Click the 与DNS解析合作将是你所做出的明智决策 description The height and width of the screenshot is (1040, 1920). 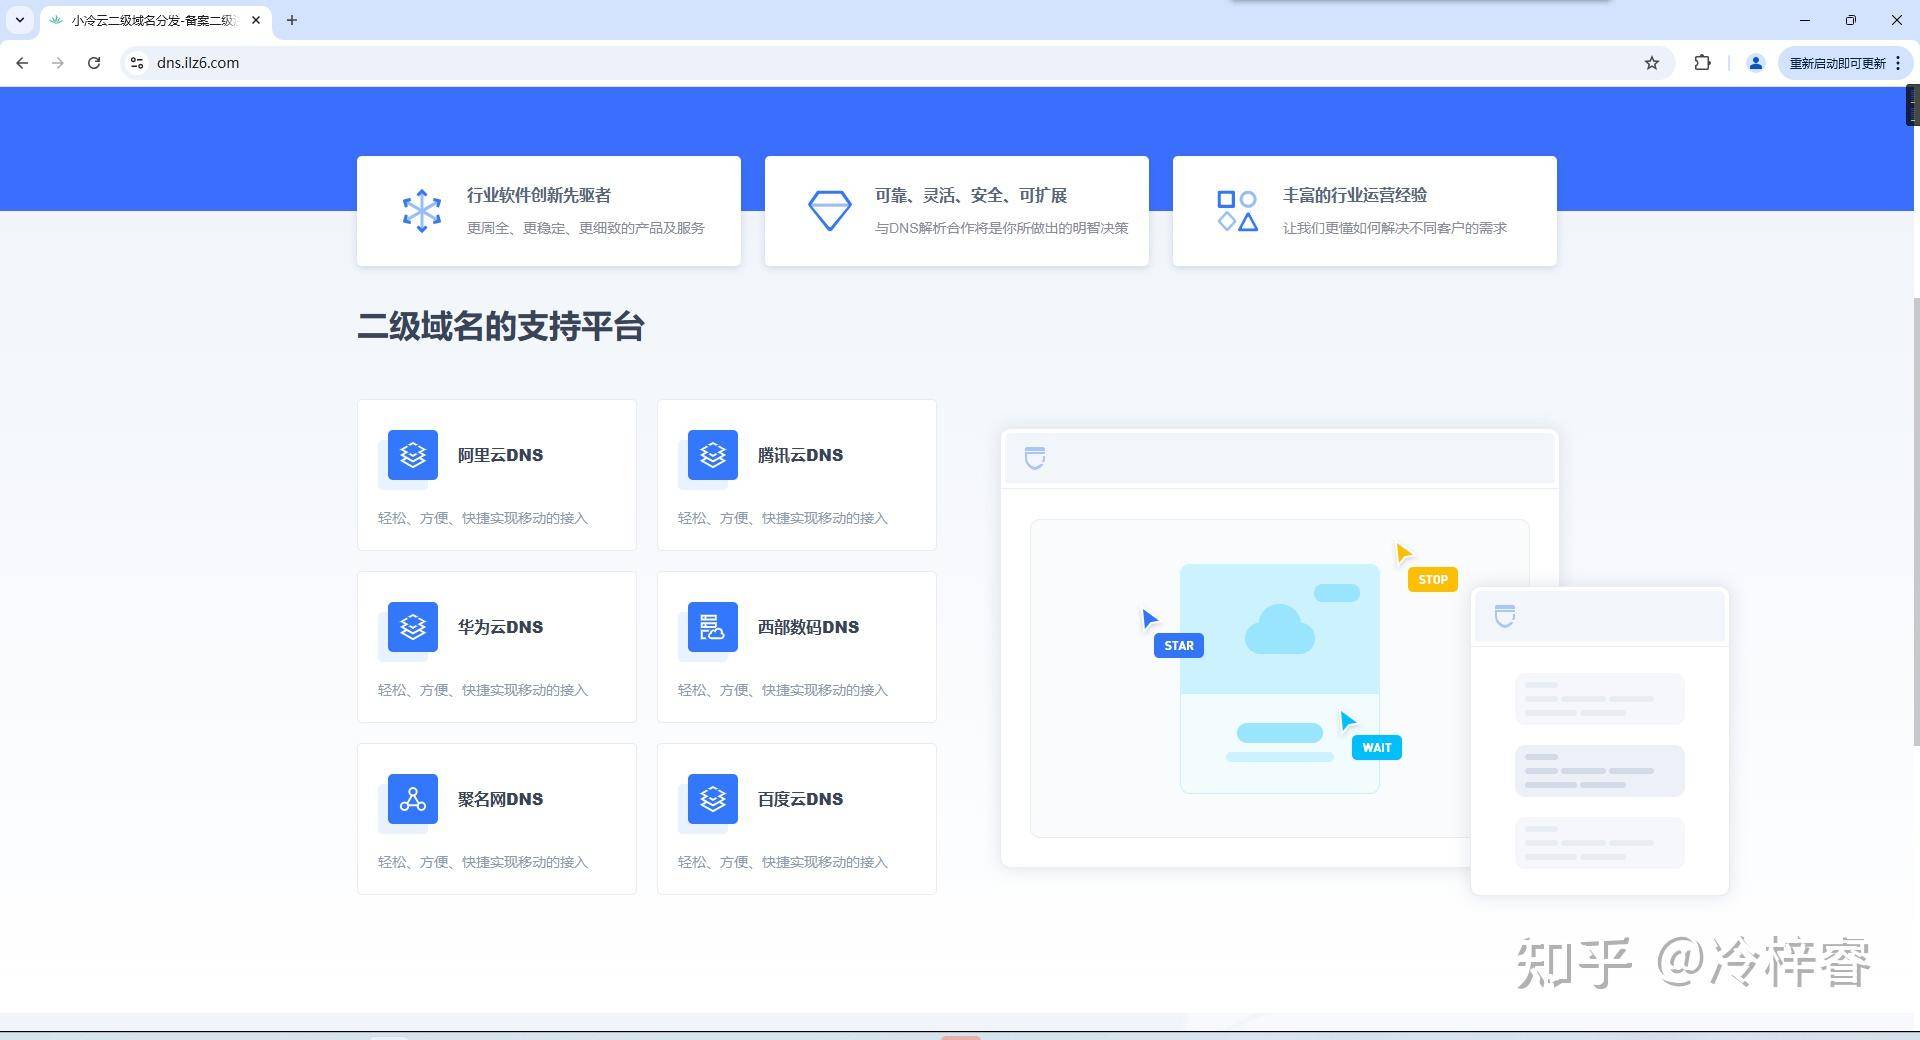tap(1001, 228)
